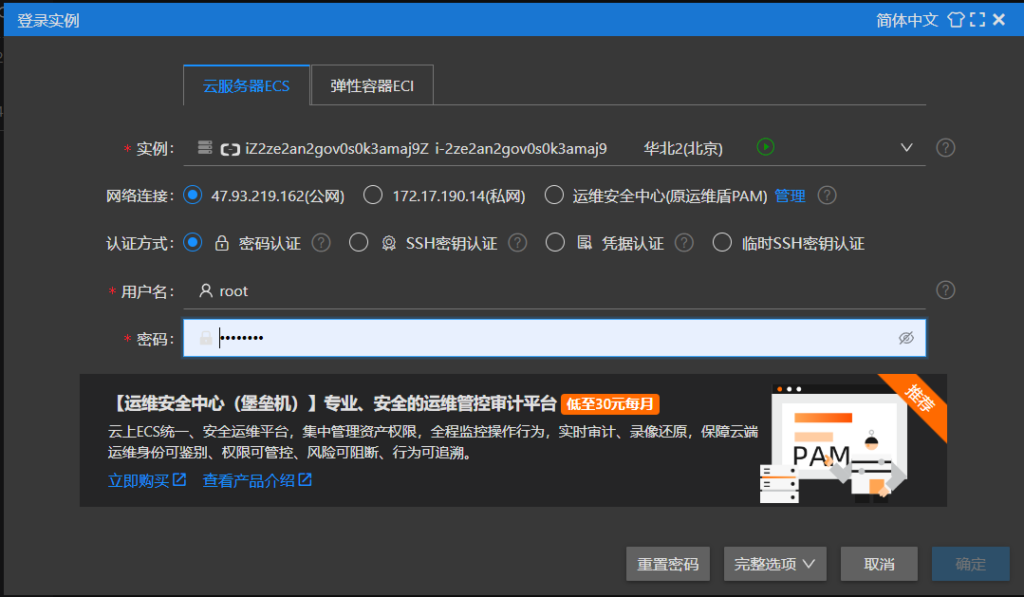
Task: Click help icon after 凭据认证
Action: click(684, 243)
